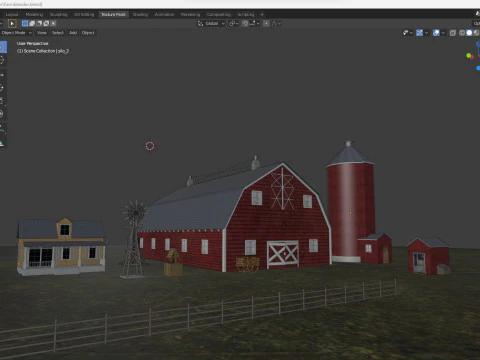This screenshot has width=480, height=360.
Task: Open the pivot point dropdown
Action: 233,23
